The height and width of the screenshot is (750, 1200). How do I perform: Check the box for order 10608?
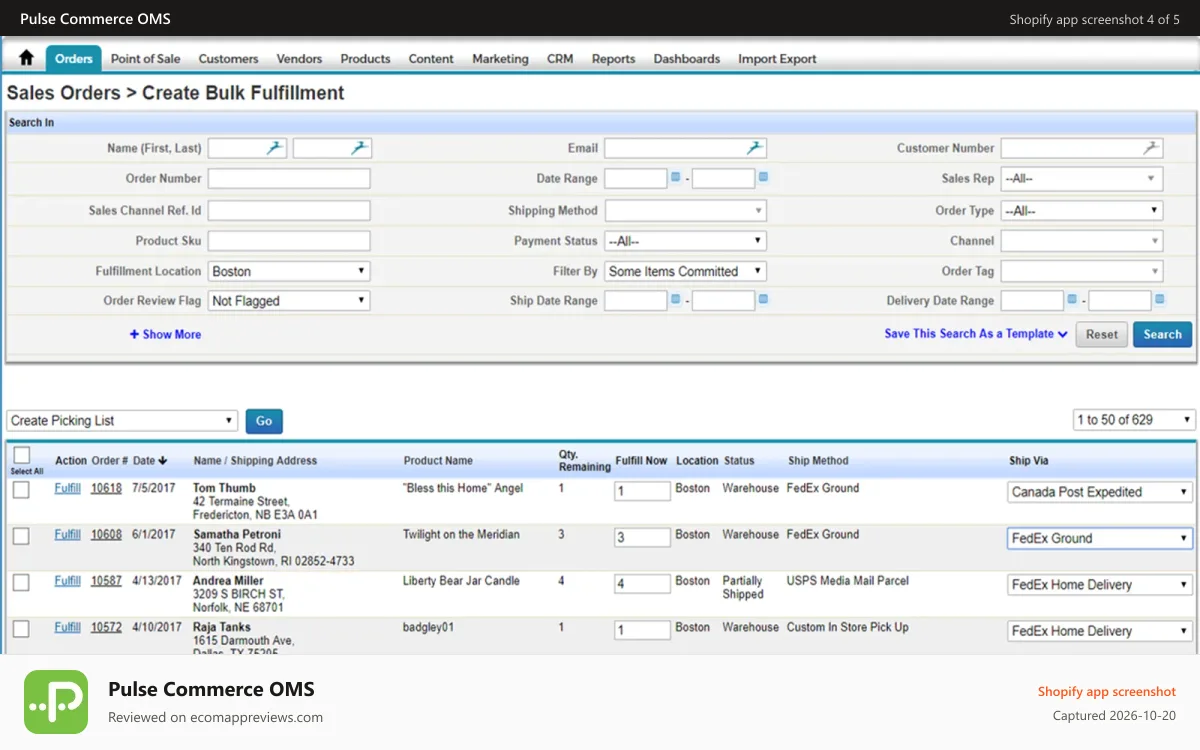(x=21, y=536)
